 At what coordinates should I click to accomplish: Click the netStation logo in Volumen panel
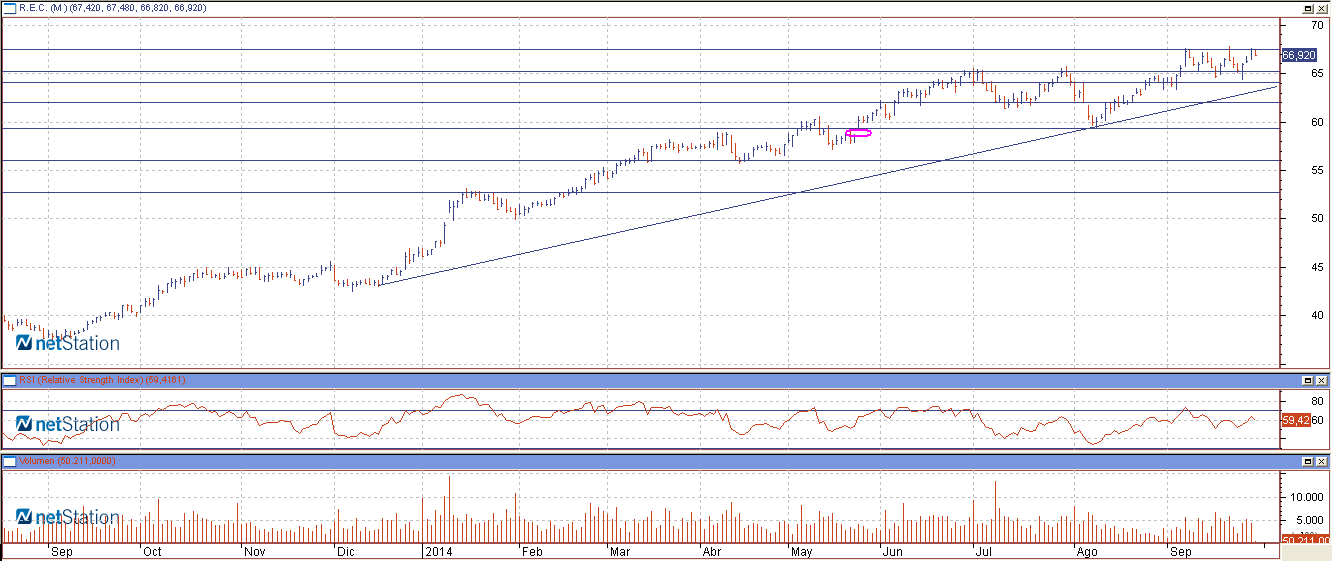(x=67, y=517)
